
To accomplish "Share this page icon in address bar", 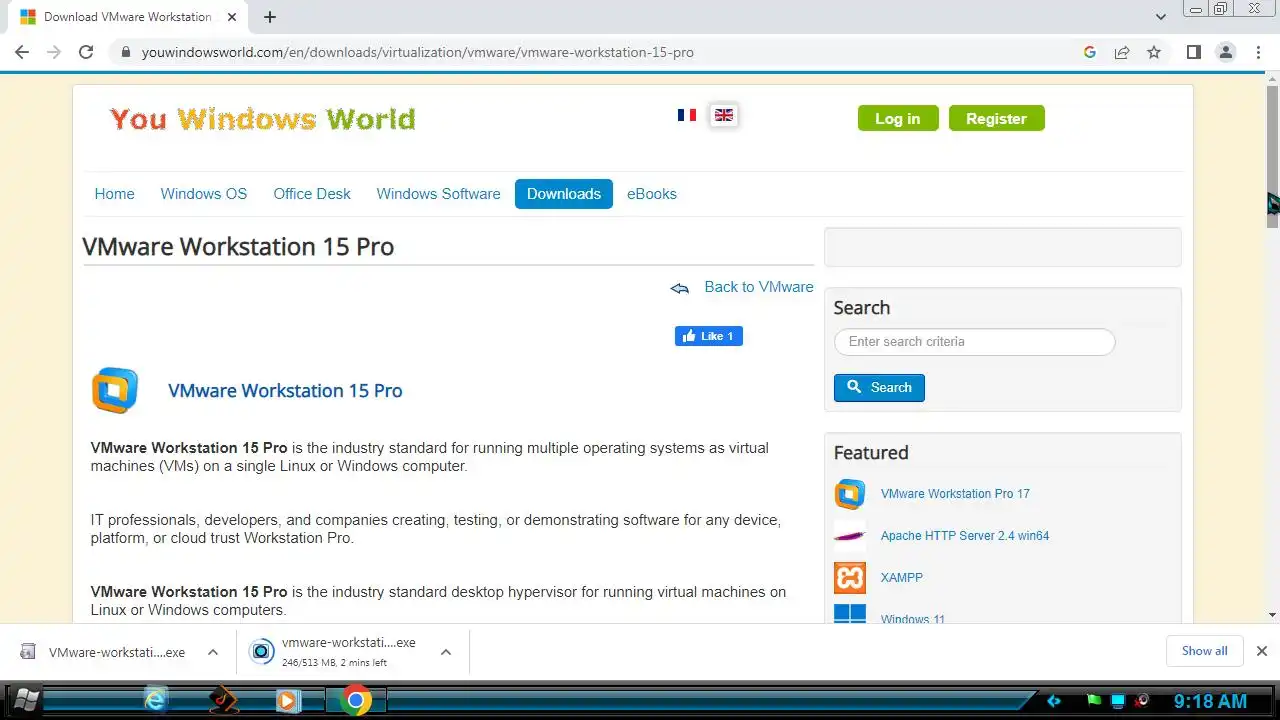I will (1122, 52).
